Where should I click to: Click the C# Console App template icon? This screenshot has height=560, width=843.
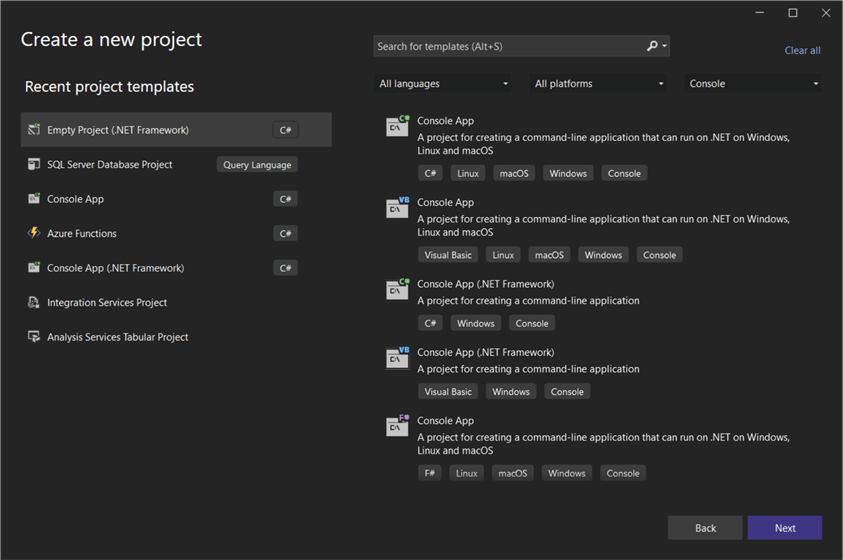pos(397,126)
